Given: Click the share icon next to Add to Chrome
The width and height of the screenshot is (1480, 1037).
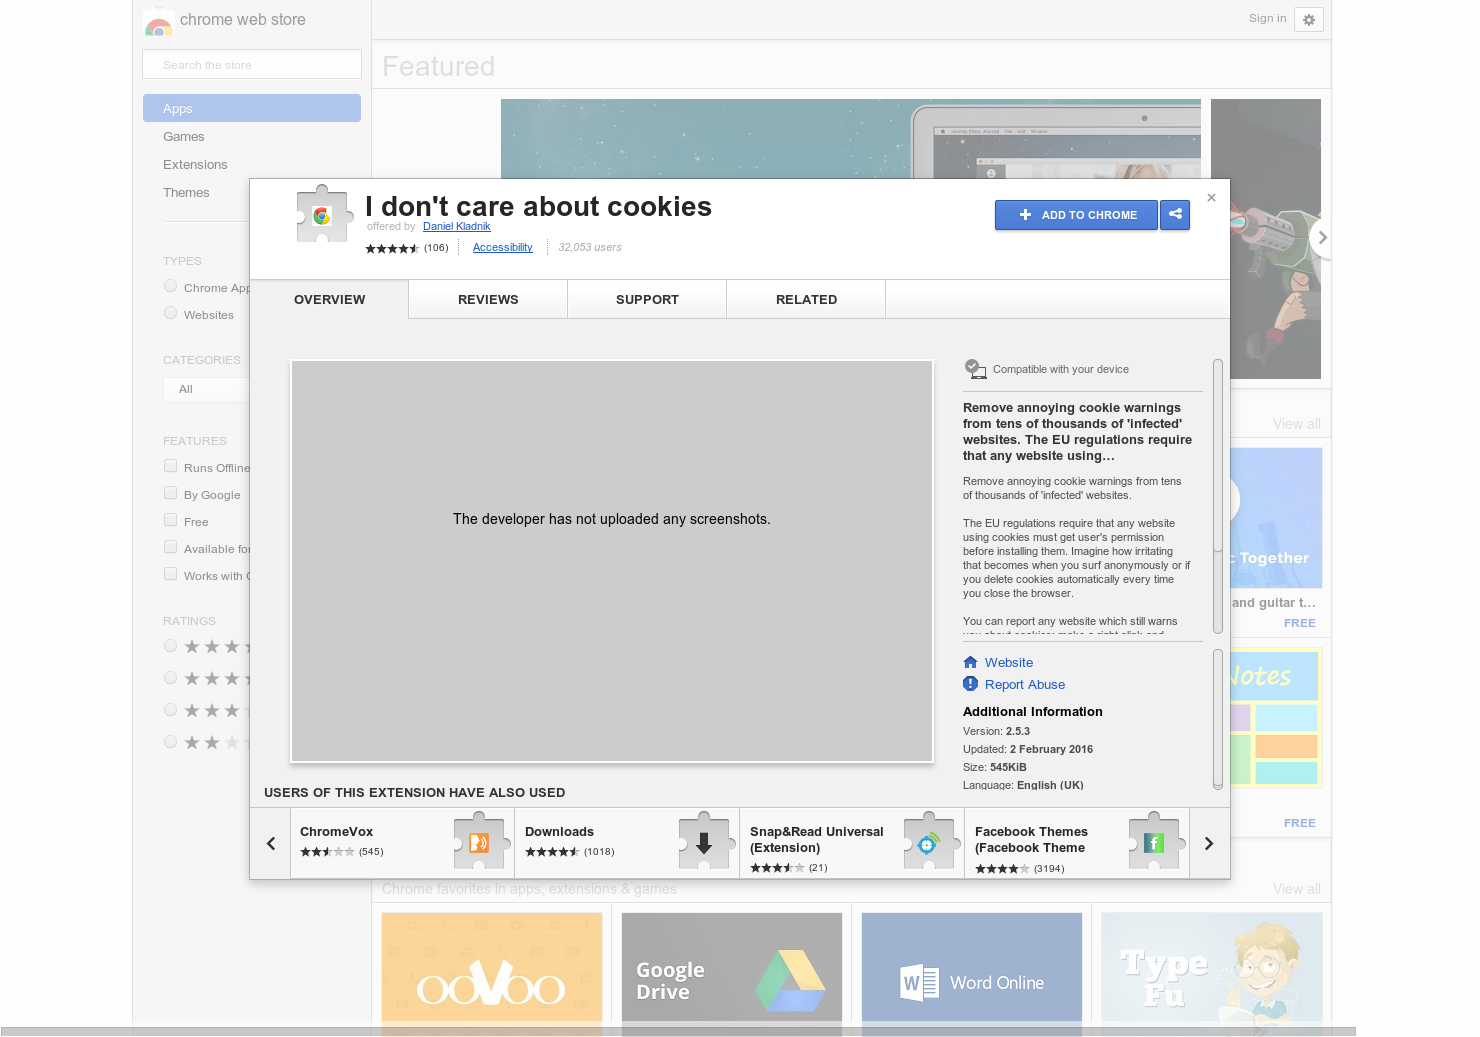Looking at the screenshot, I should pyautogui.click(x=1175, y=215).
